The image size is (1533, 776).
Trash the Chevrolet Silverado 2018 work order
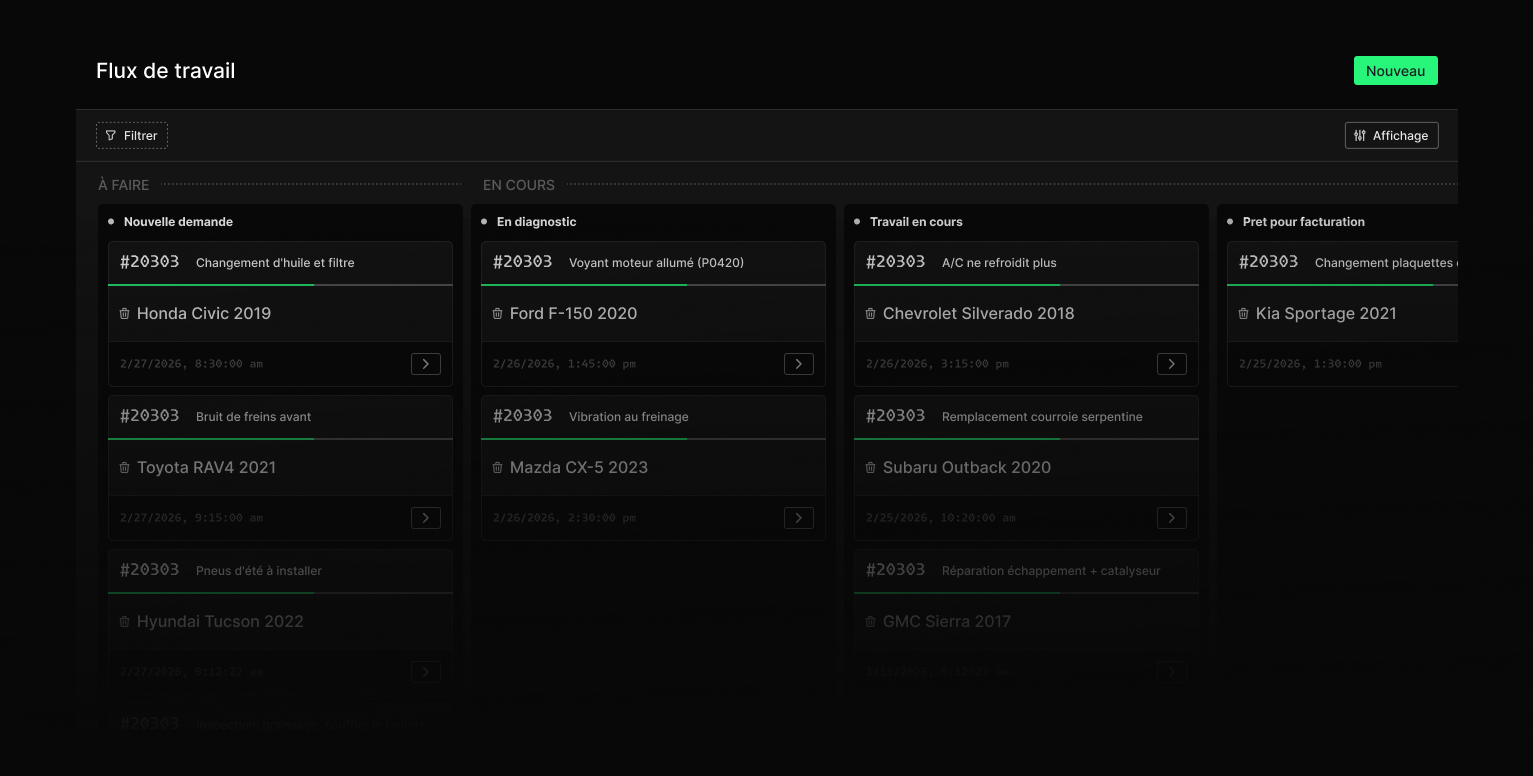pyautogui.click(x=871, y=314)
